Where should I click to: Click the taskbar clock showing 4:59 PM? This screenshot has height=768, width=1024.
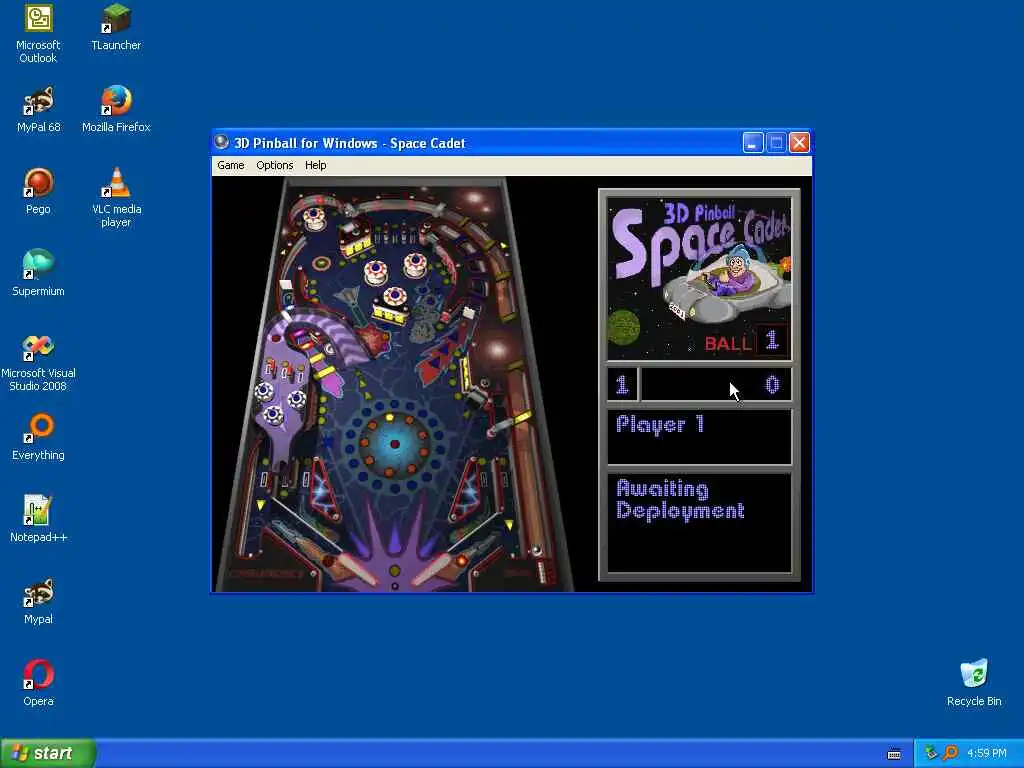987,753
